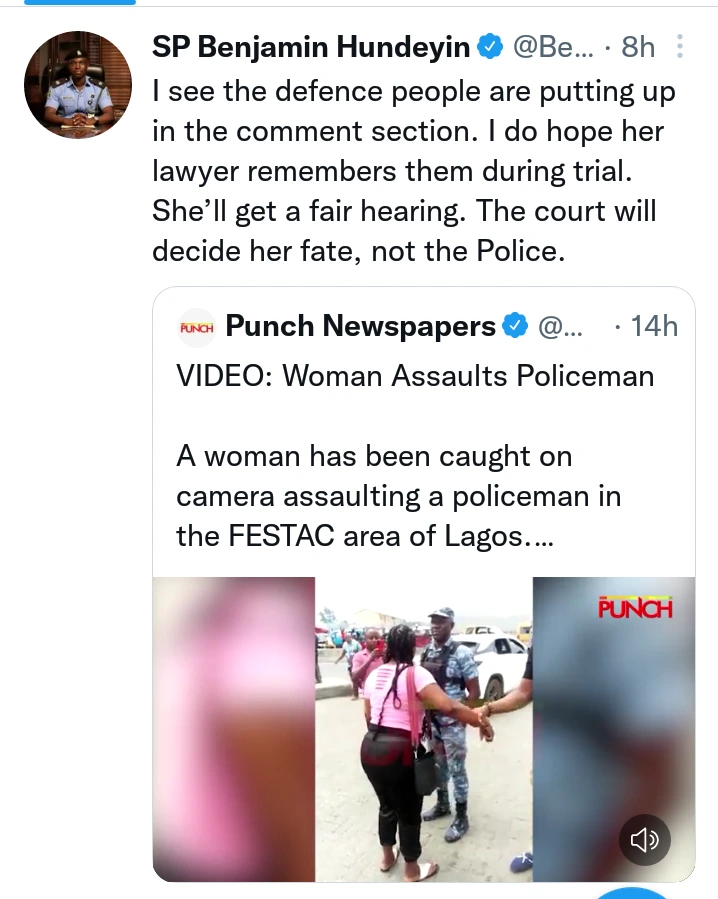Open the "VIDEO: Woman Assaults Policeman" headline
Screen dimensions: 718x899
point(415,376)
